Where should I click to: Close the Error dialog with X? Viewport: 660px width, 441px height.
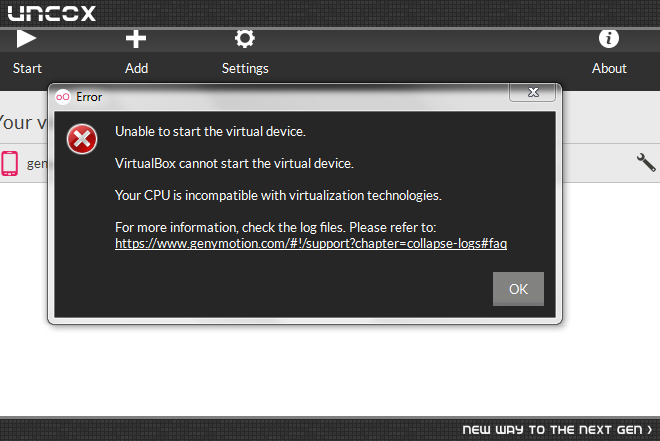532,92
